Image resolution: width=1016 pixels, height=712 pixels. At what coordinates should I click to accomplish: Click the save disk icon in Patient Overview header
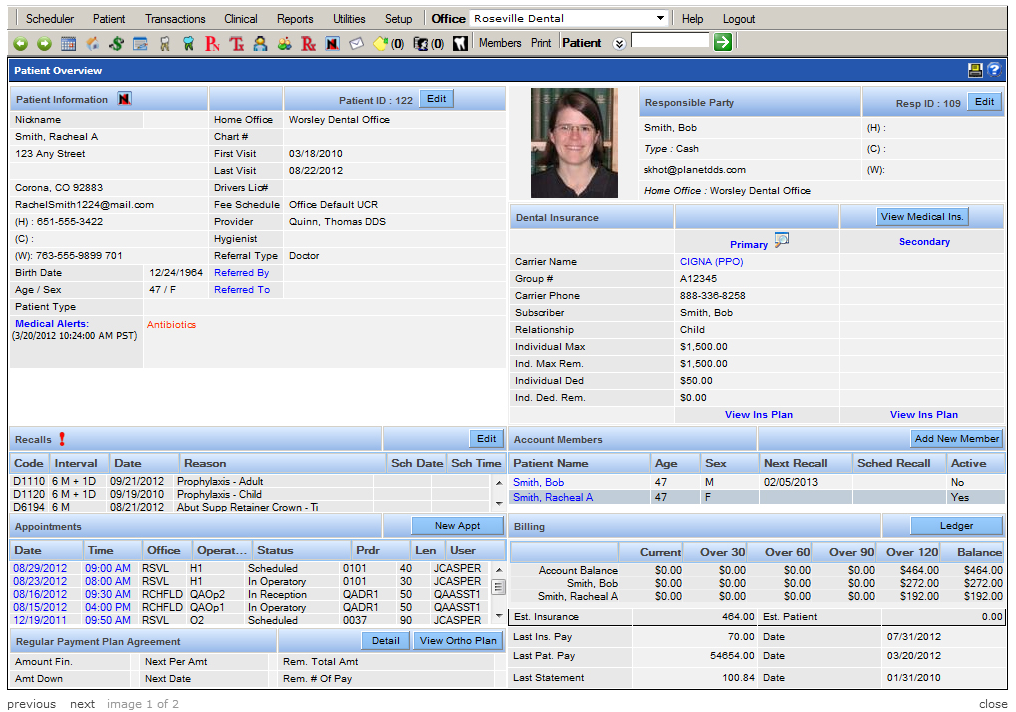pyautogui.click(x=975, y=70)
